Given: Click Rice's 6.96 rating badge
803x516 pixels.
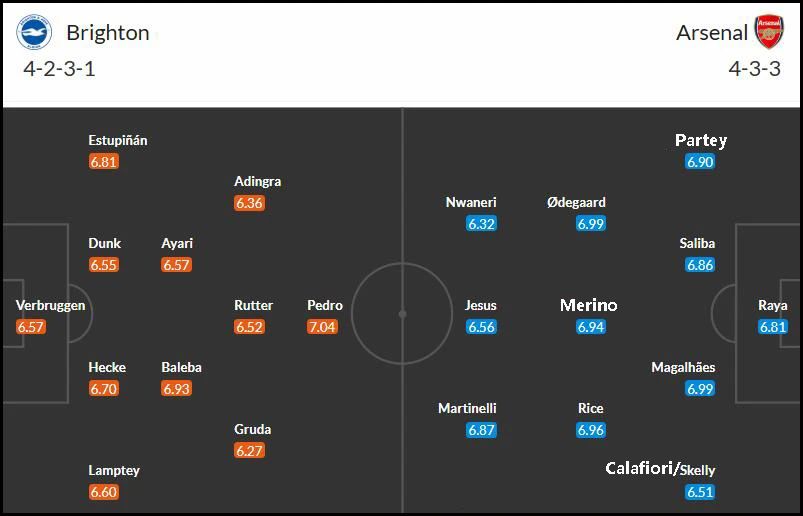Looking at the screenshot, I should (x=590, y=430).
